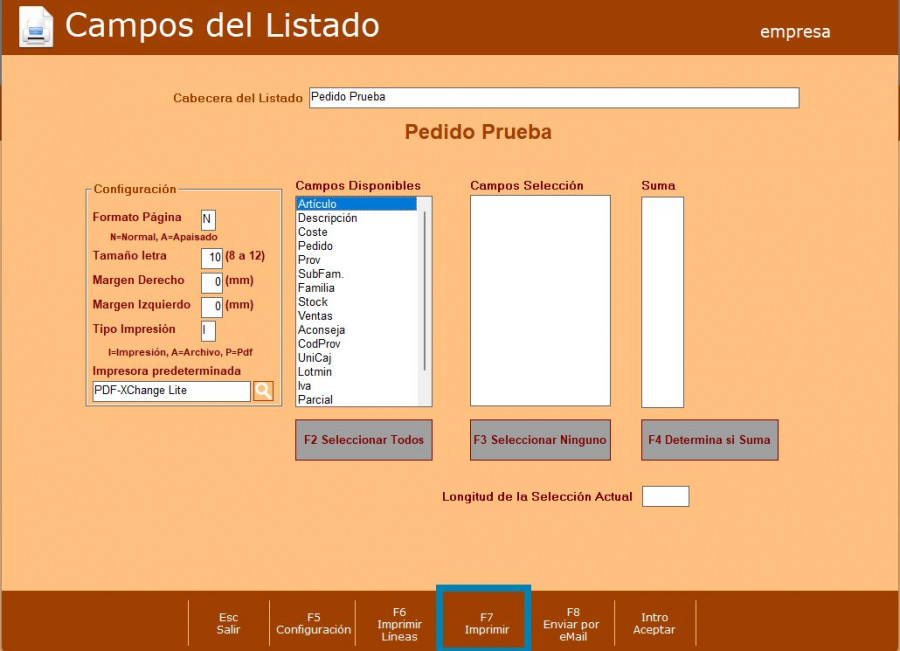Click the Tamaño letra field
This screenshot has width=900, height=651.
(x=212, y=258)
